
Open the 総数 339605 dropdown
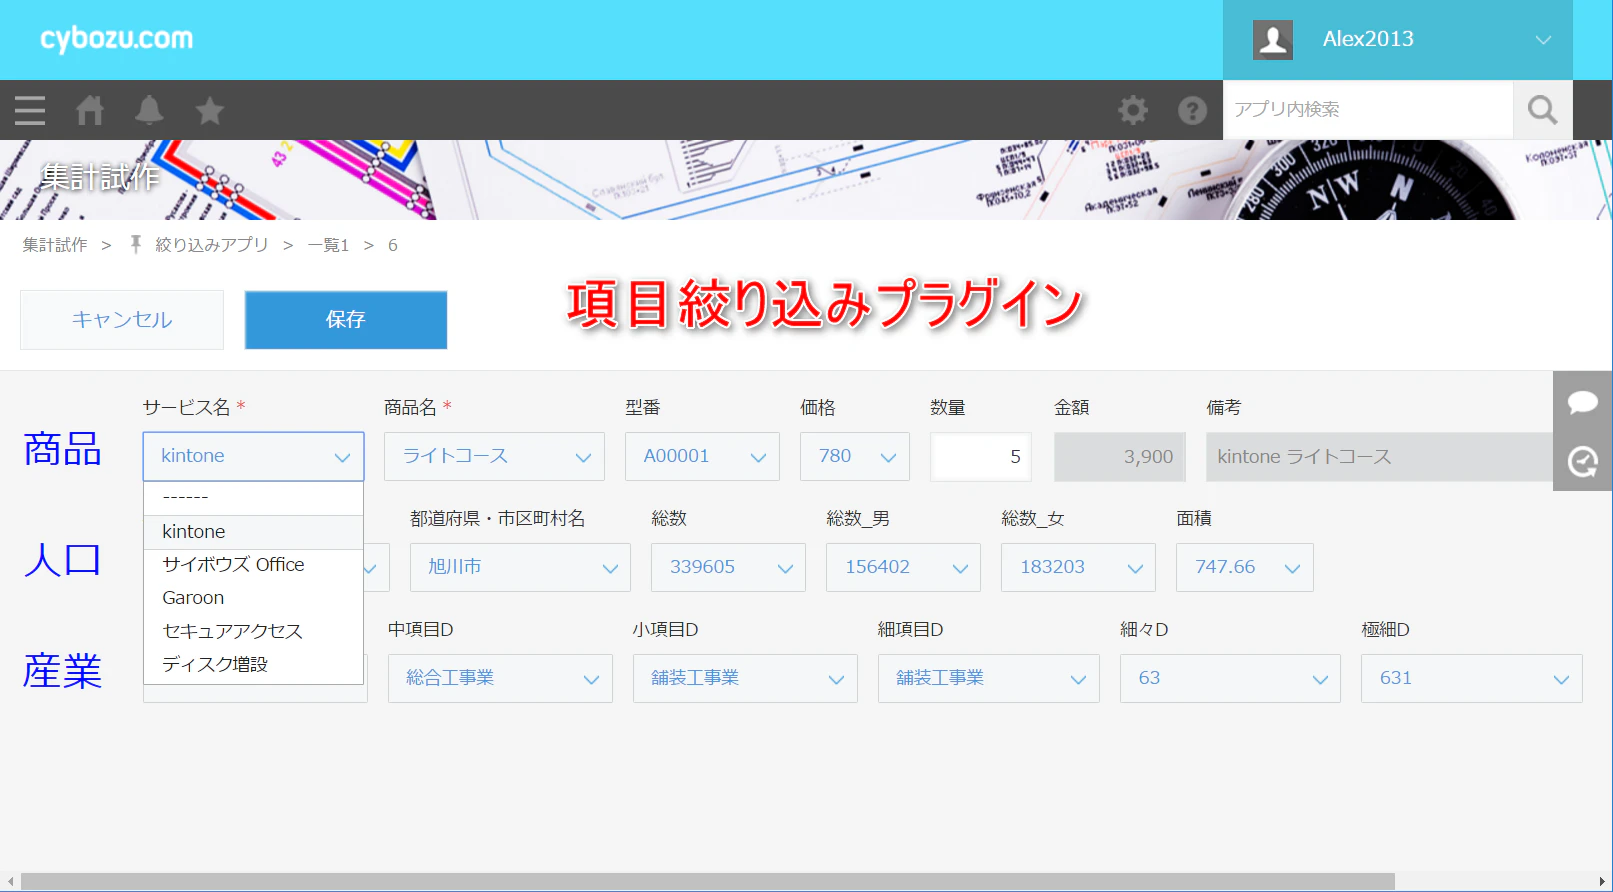click(x=728, y=567)
